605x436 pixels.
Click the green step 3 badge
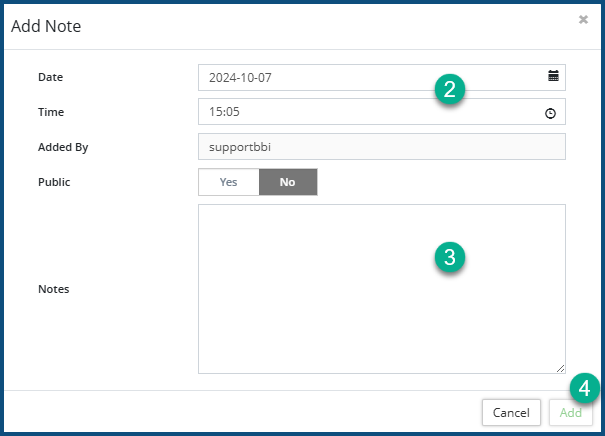point(450,257)
